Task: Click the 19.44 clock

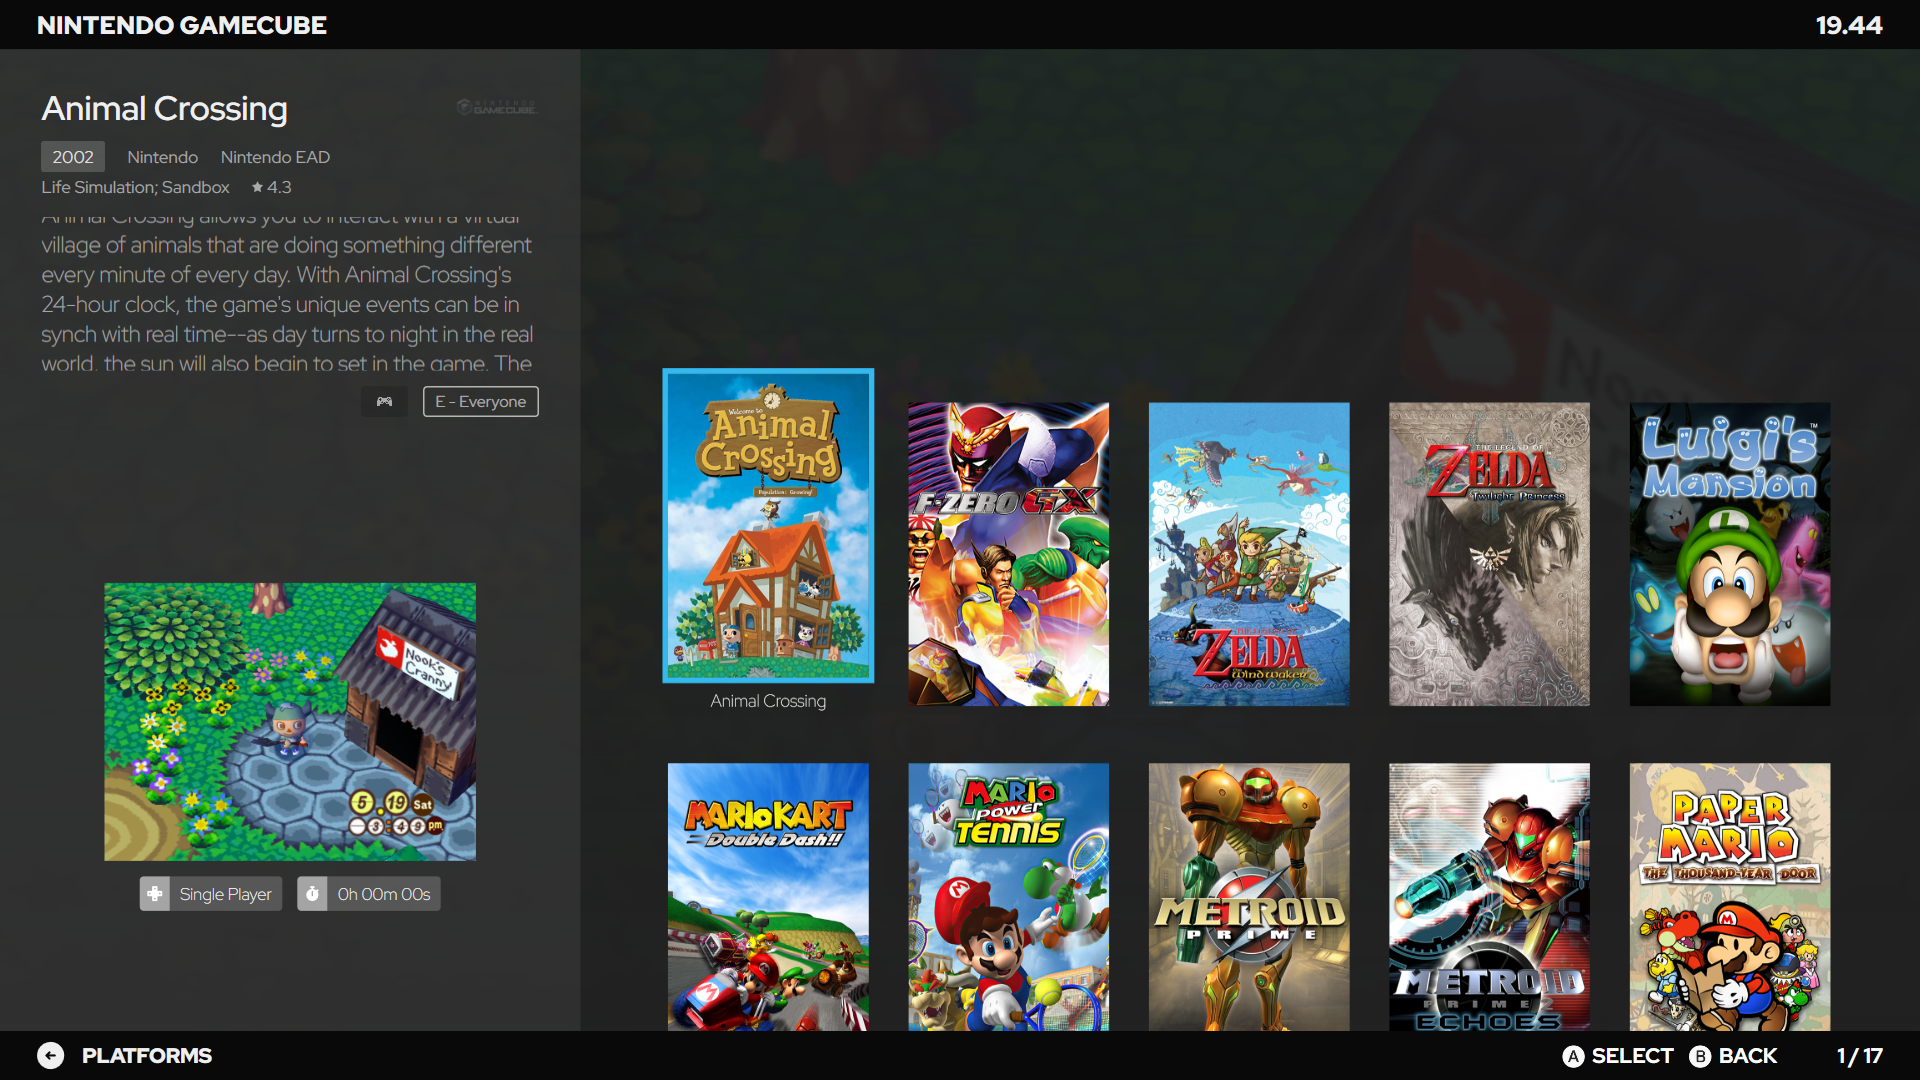Action: (1849, 25)
